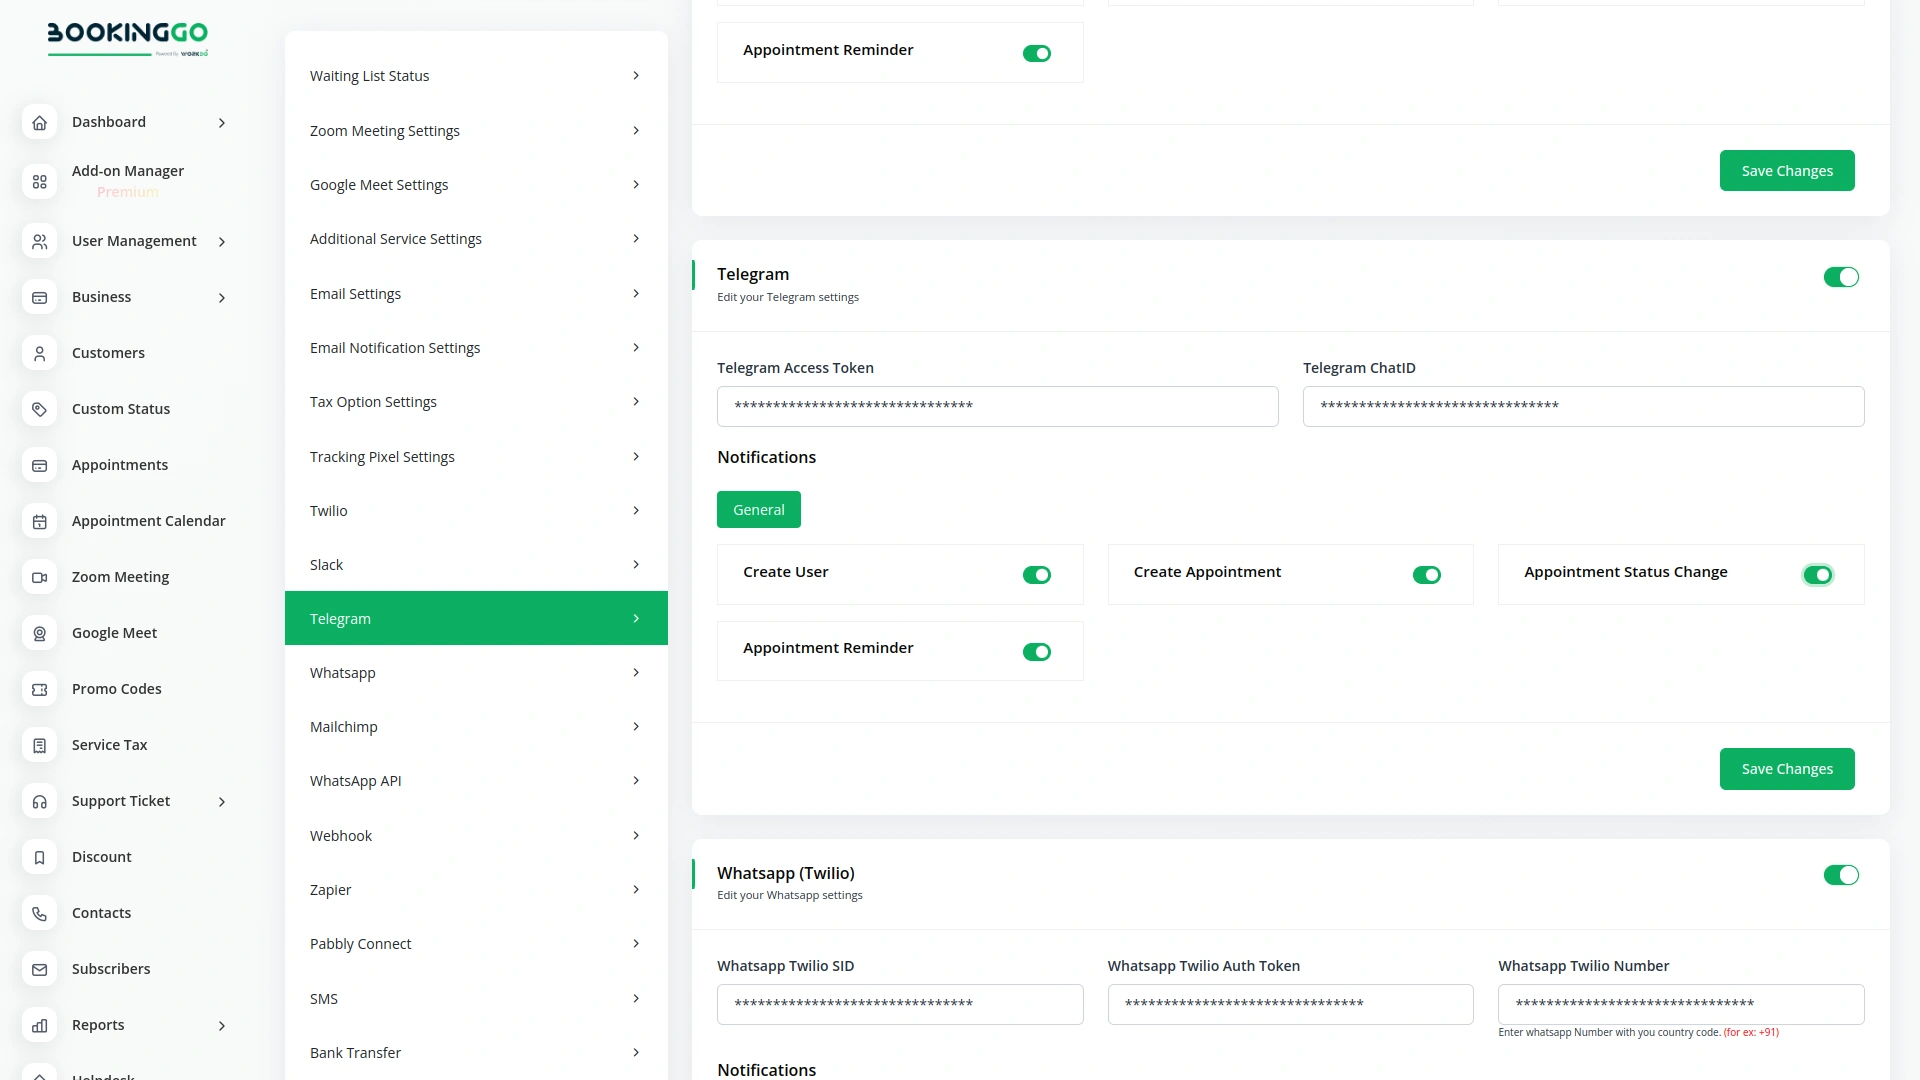Click Save Changes under Telegram settings
The height and width of the screenshot is (1080, 1920).
point(1787,768)
